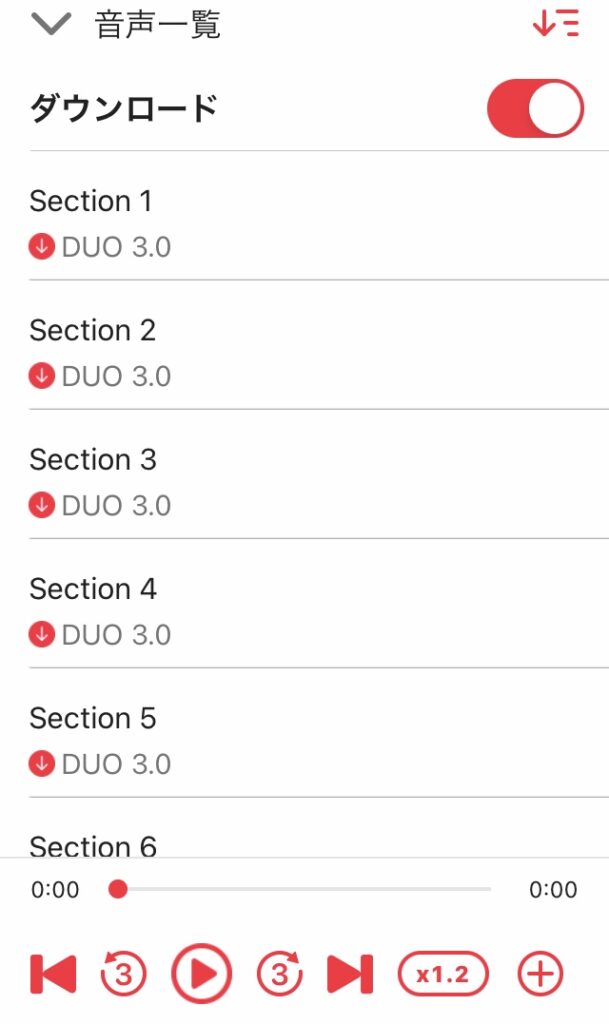The width and height of the screenshot is (609, 1024).
Task: Skip to the previous track
Action: [x=54, y=974]
